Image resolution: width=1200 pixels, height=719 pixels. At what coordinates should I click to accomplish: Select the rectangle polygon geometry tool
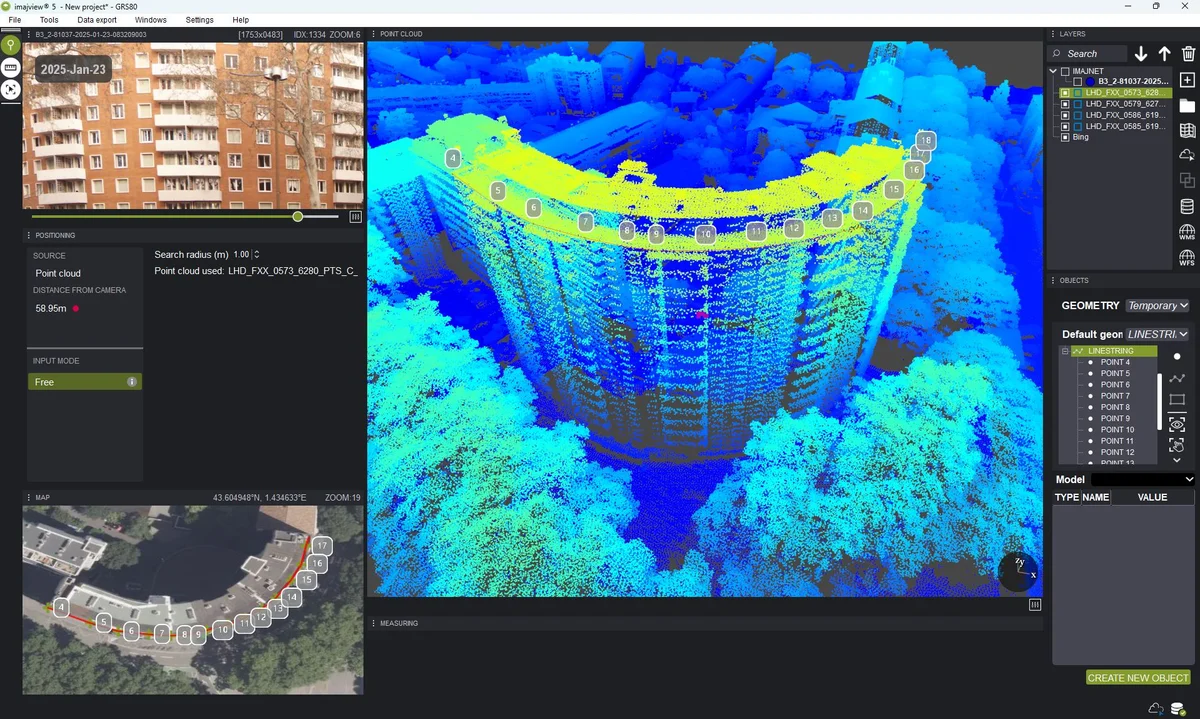coord(1177,400)
